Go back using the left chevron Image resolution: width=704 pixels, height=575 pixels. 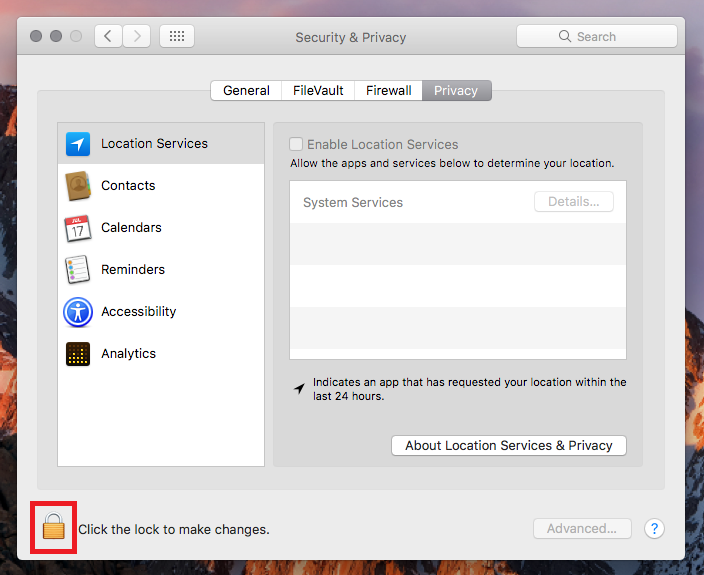108,37
